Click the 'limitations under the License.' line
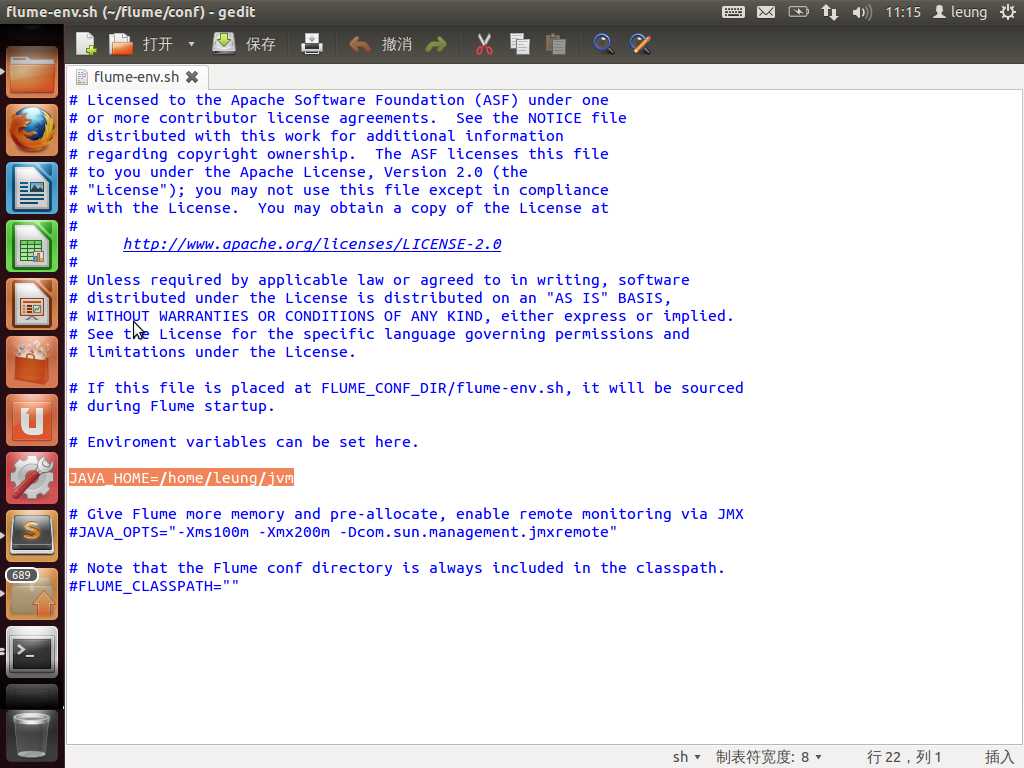The width and height of the screenshot is (1024, 768). (x=213, y=352)
